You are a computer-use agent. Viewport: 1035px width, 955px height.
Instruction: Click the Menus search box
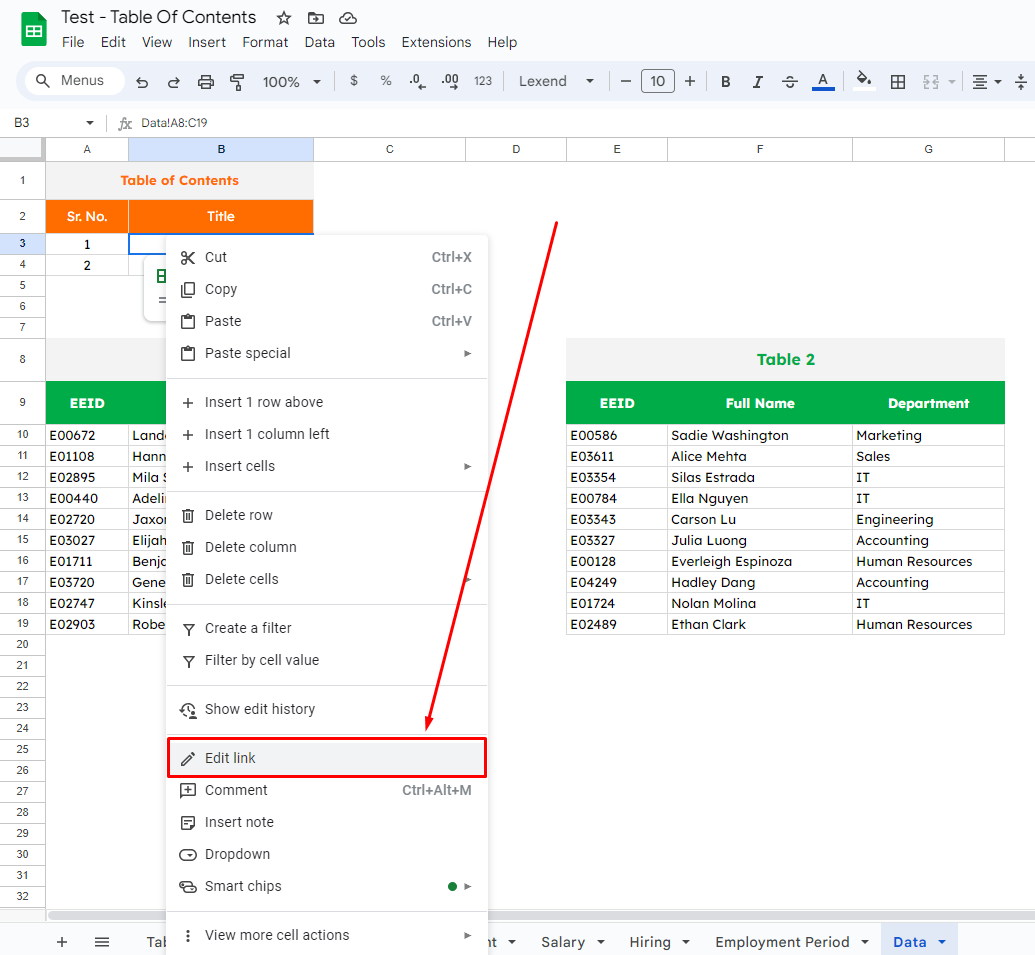tap(75, 81)
